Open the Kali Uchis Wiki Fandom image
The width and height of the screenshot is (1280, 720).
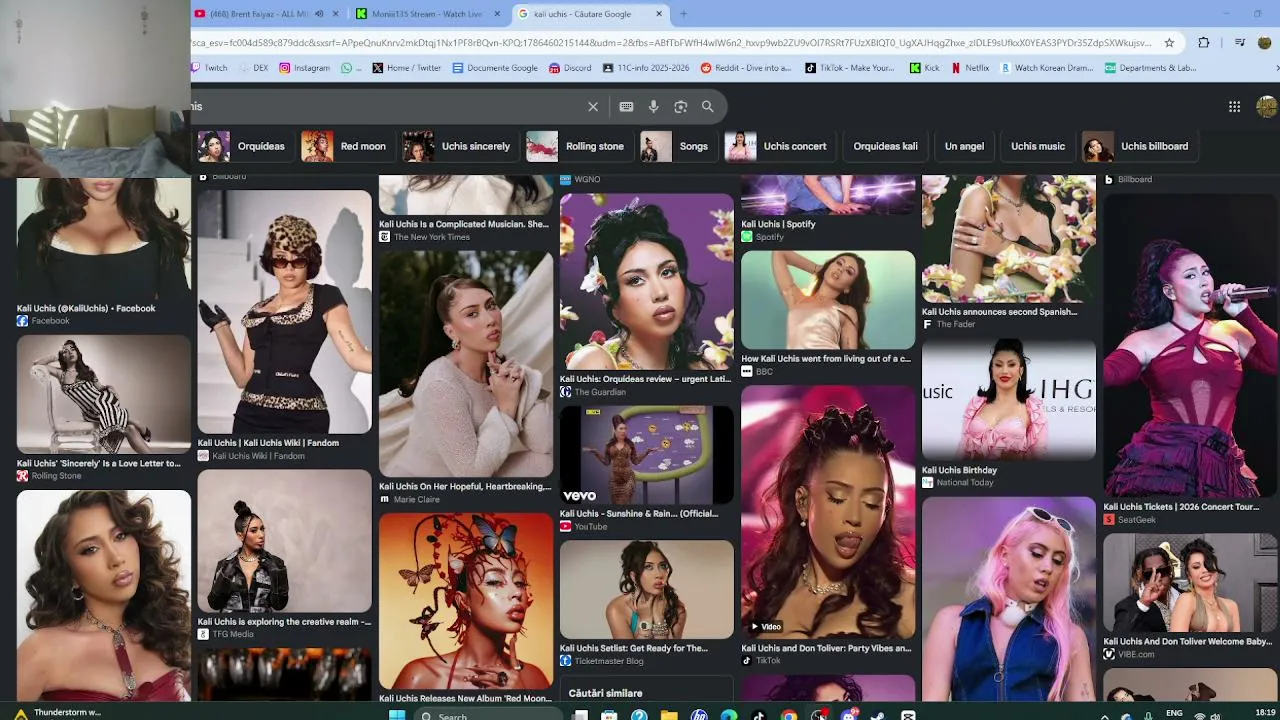tap(284, 312)
